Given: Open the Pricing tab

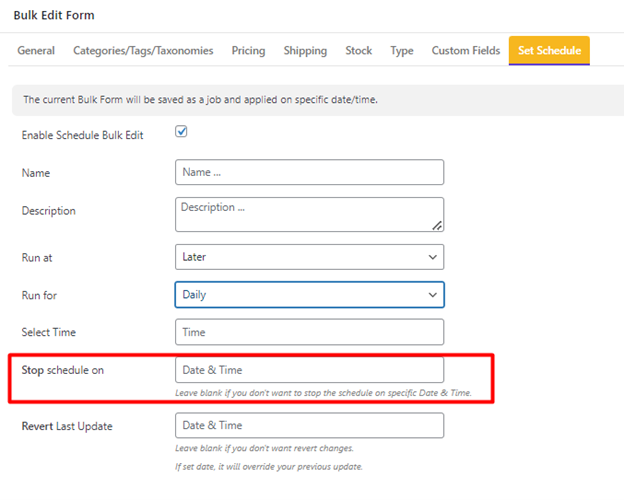Looking at the screenshot, I should (248, 51).
